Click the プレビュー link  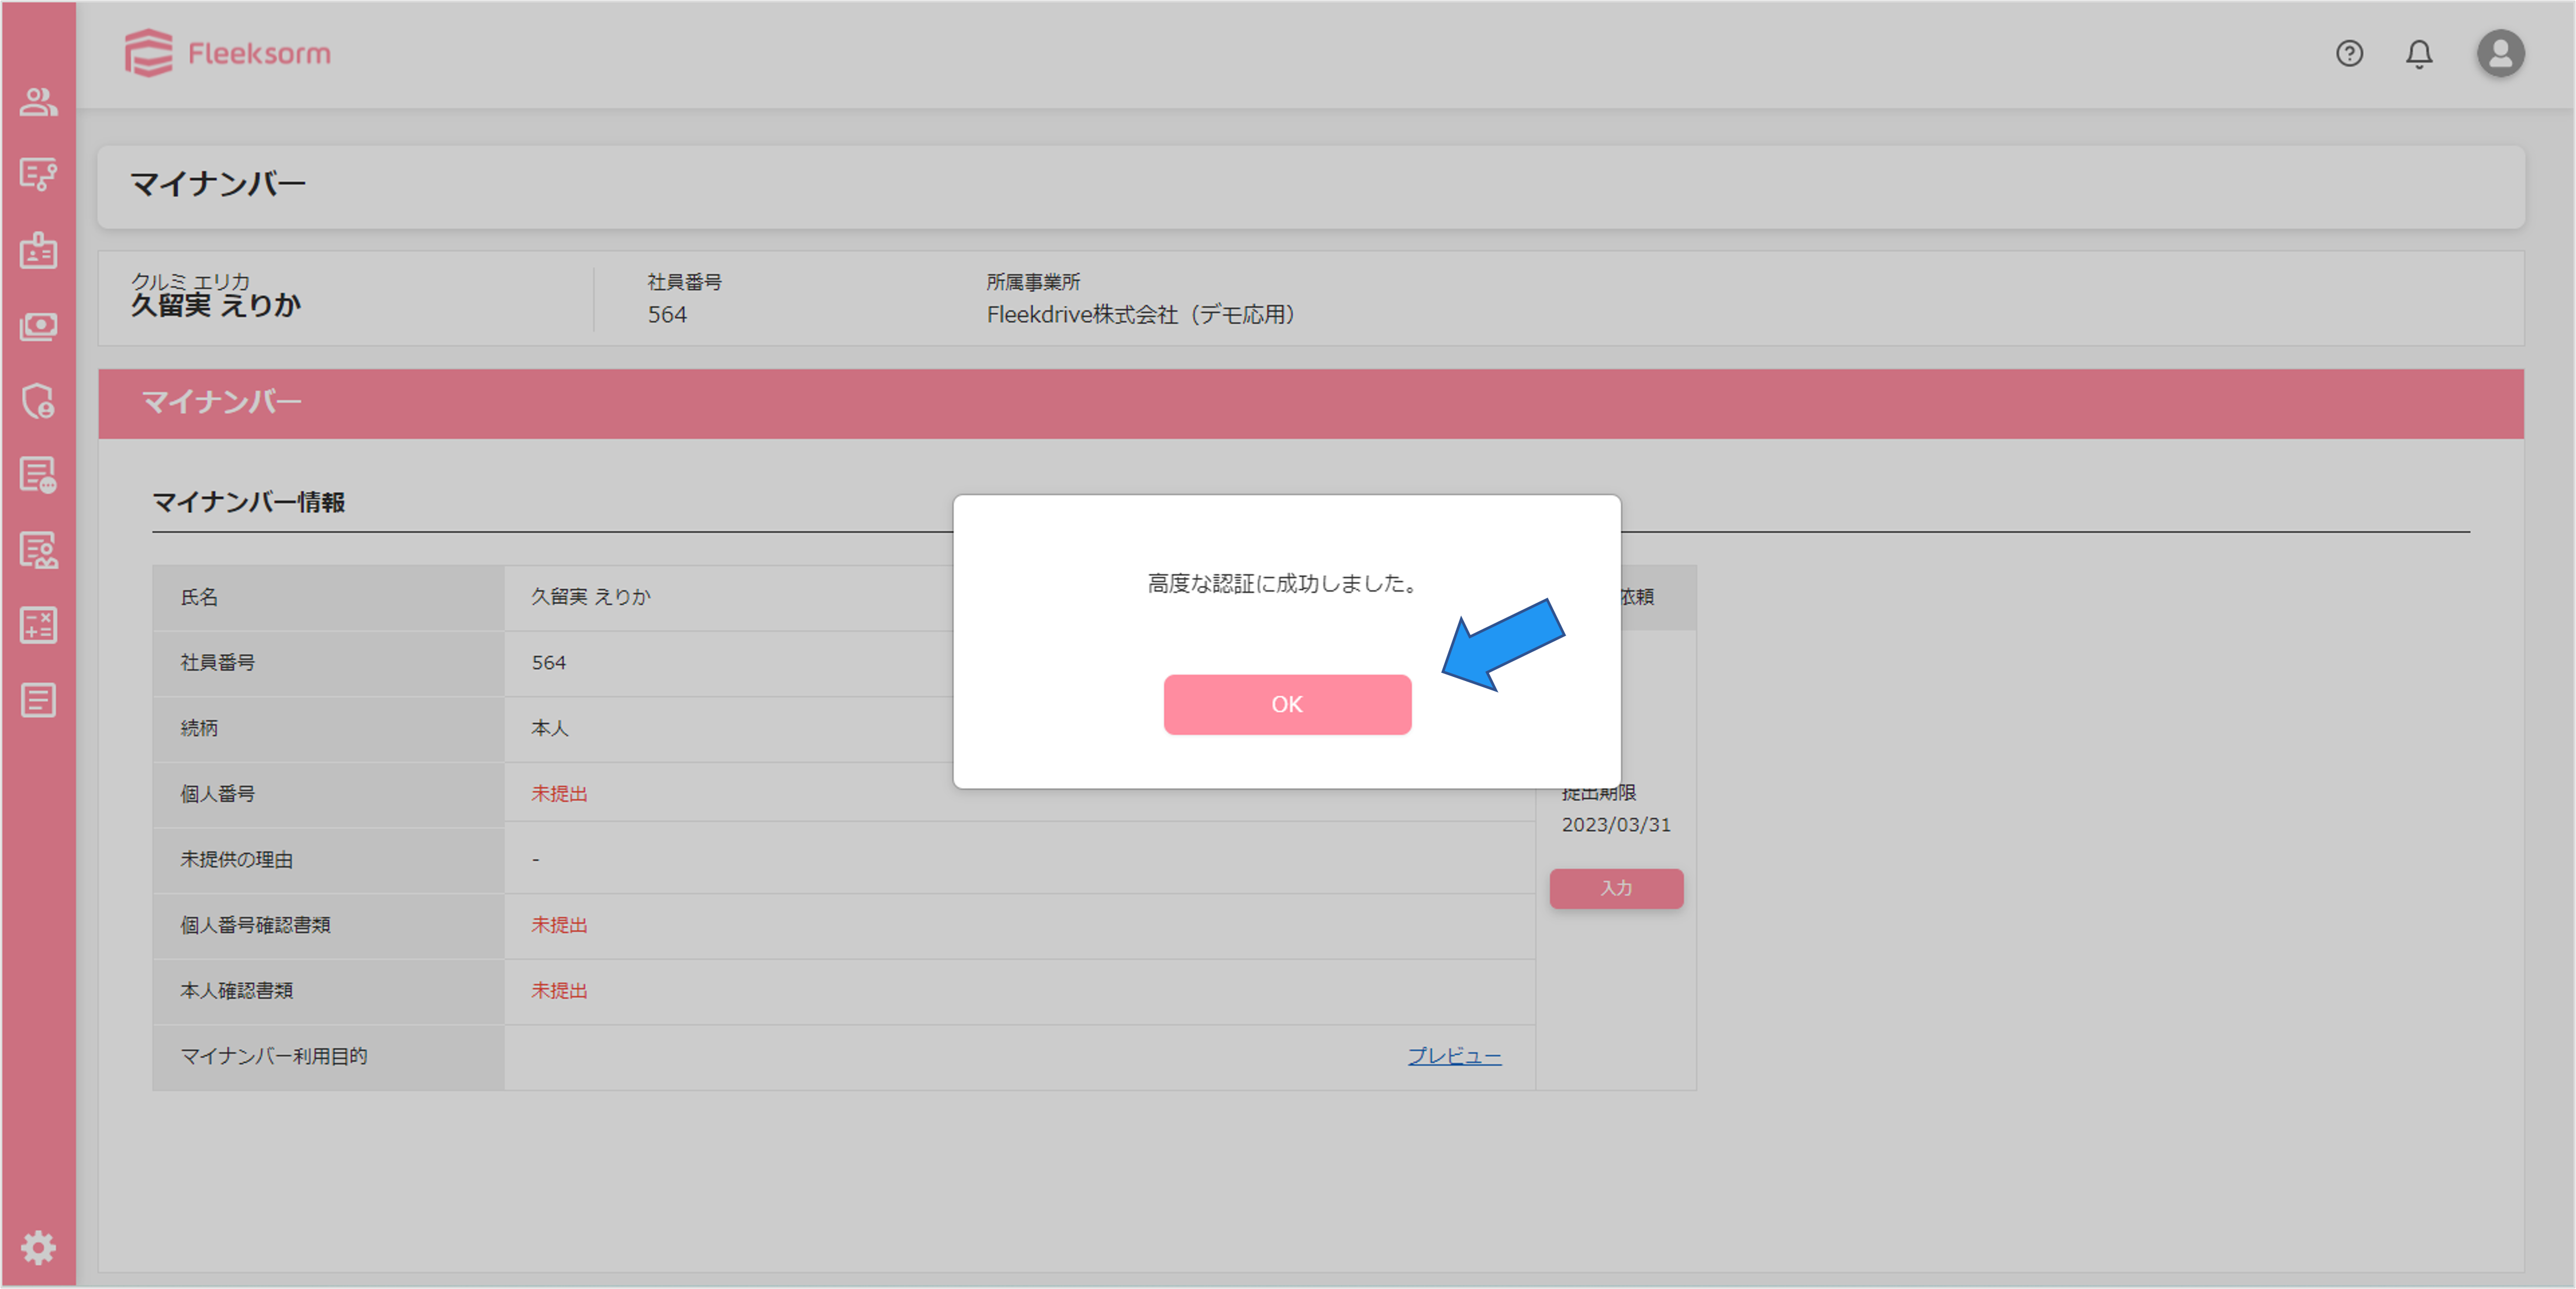[x=1454, y=1056]
